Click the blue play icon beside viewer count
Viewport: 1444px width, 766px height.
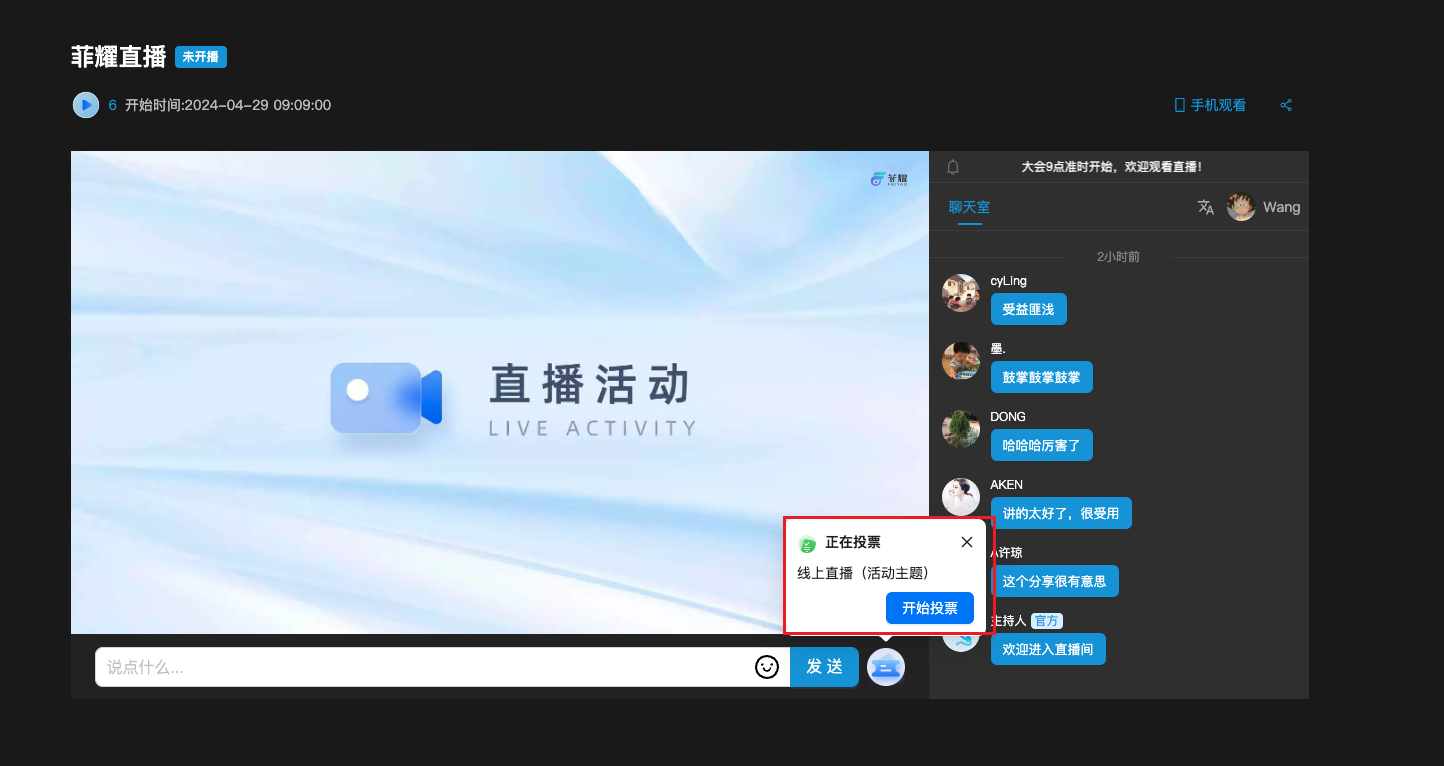86,105
